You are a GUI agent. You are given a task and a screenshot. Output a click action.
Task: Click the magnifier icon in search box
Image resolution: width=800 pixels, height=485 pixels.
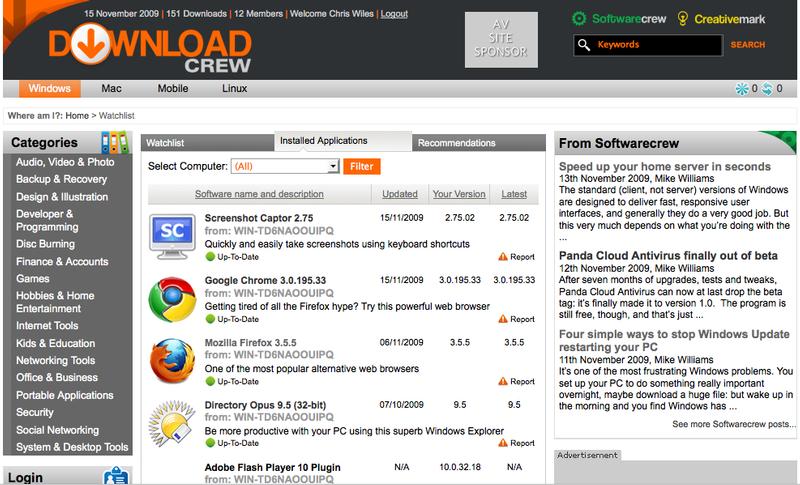pyautogui.click(x=584, y=45)
